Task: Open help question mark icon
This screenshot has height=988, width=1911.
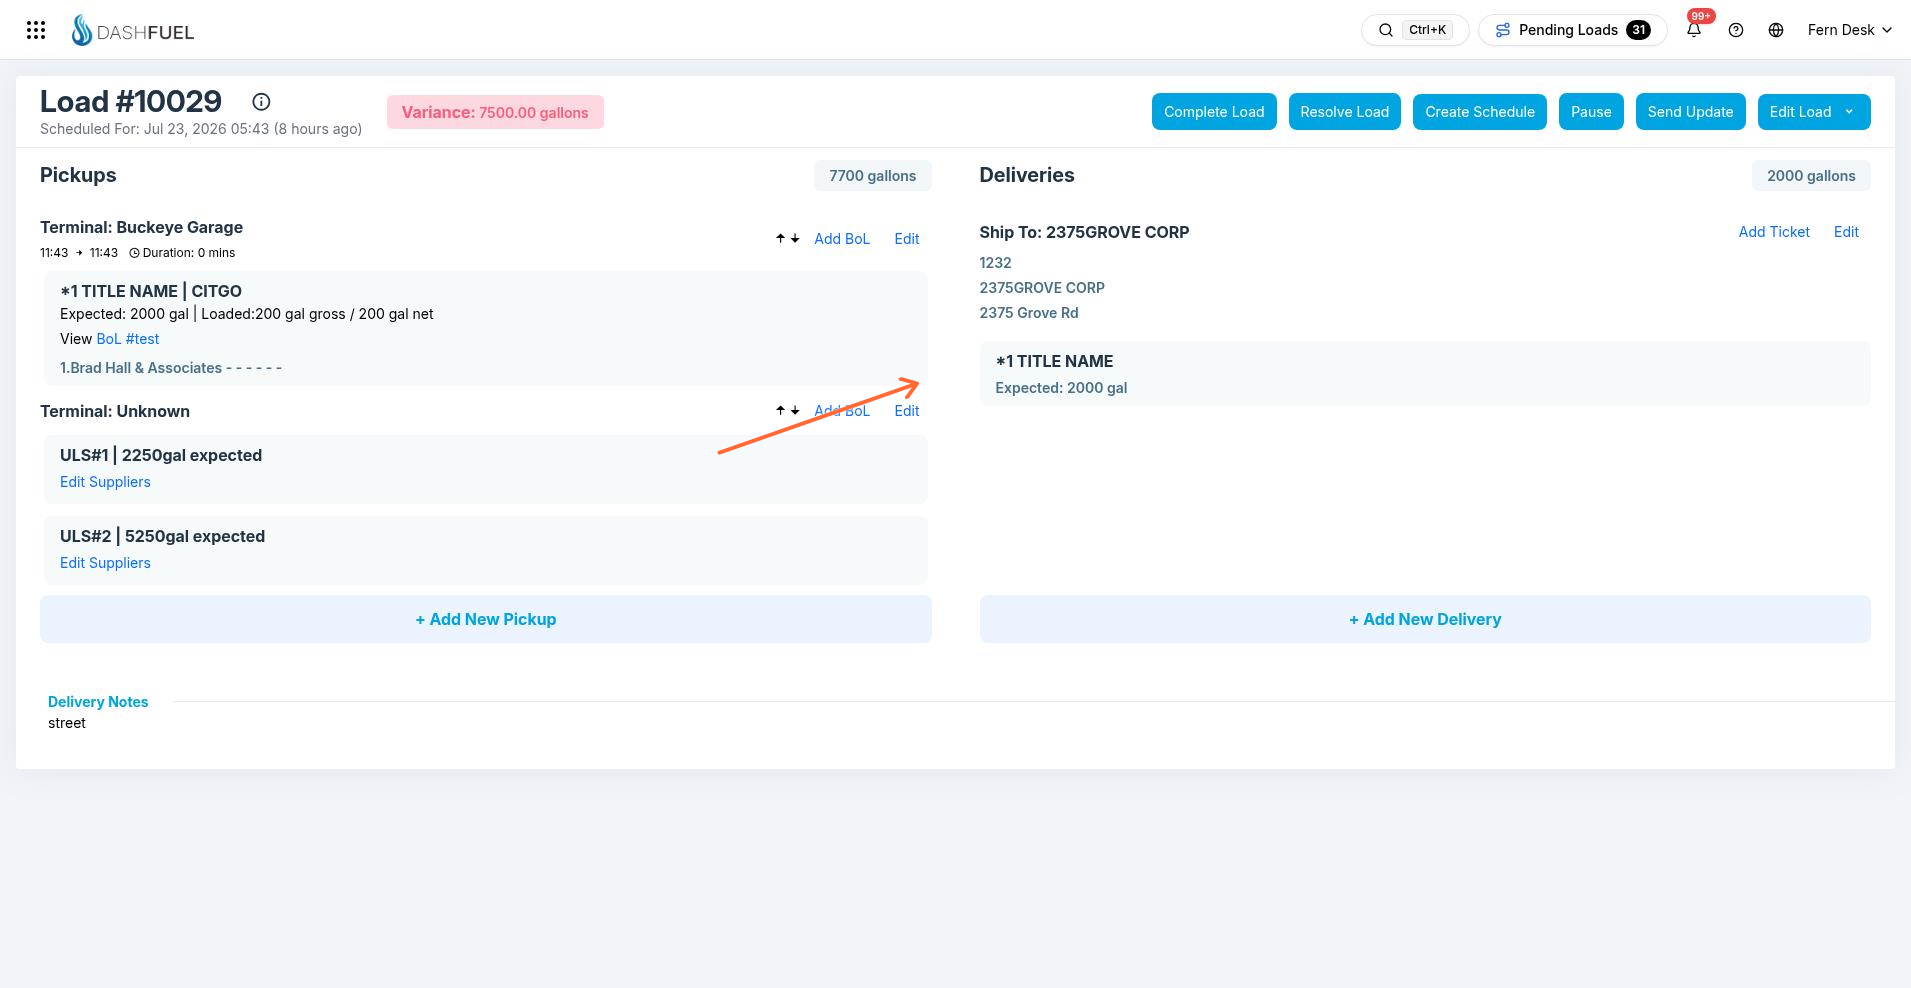Action: point(1736,30)
